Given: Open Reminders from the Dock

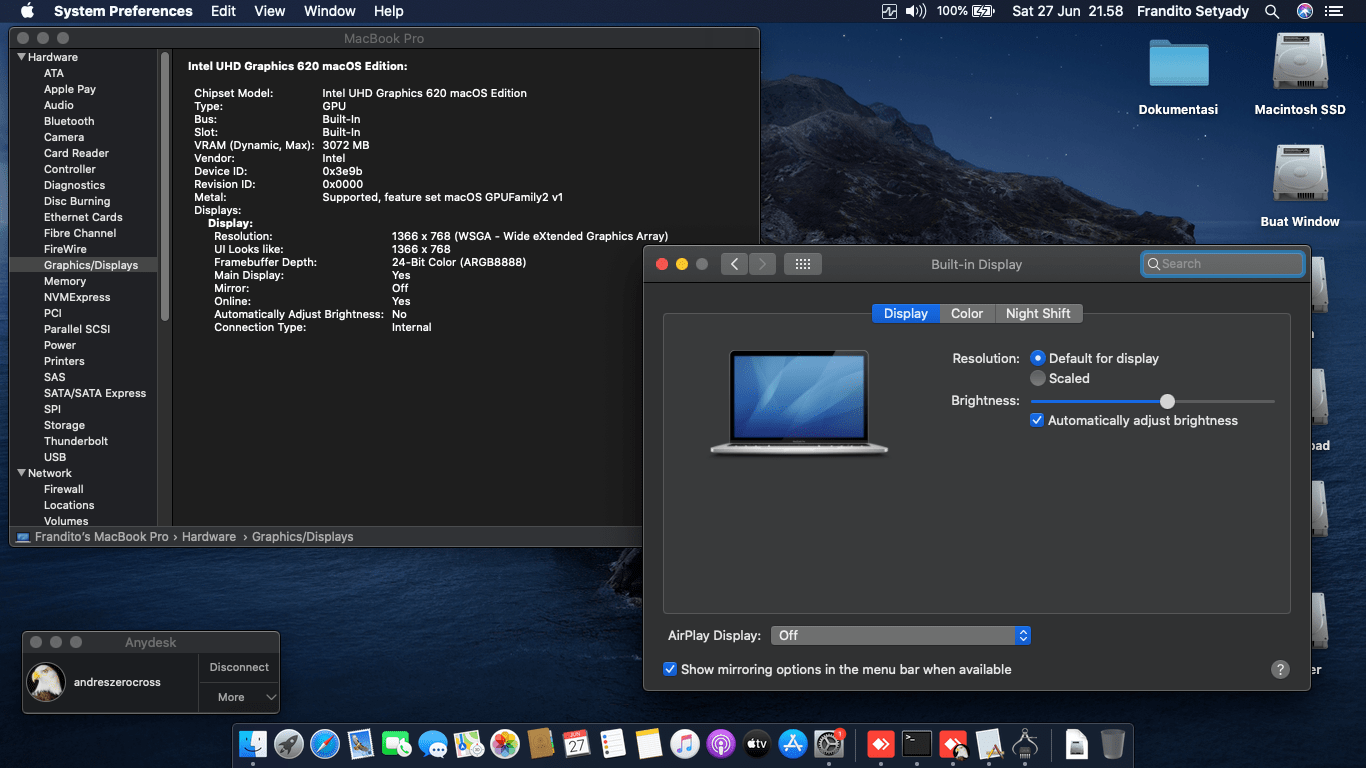Looking at the screenshot, I should (613, 744).
